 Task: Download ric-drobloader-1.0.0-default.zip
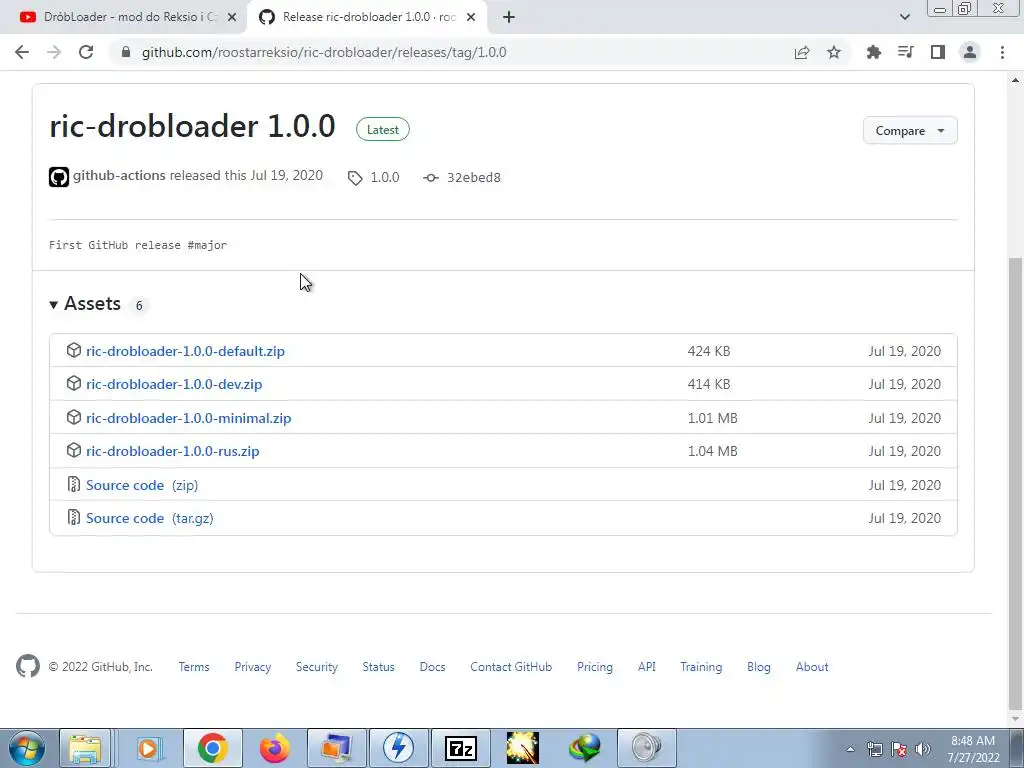point(185,351)
